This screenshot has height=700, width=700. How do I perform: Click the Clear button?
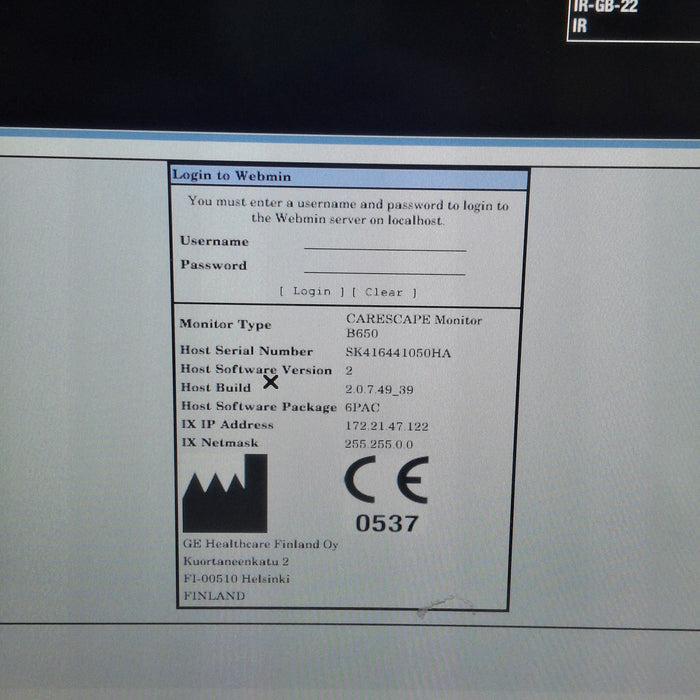pyautogui.click(x=384, y=292)
